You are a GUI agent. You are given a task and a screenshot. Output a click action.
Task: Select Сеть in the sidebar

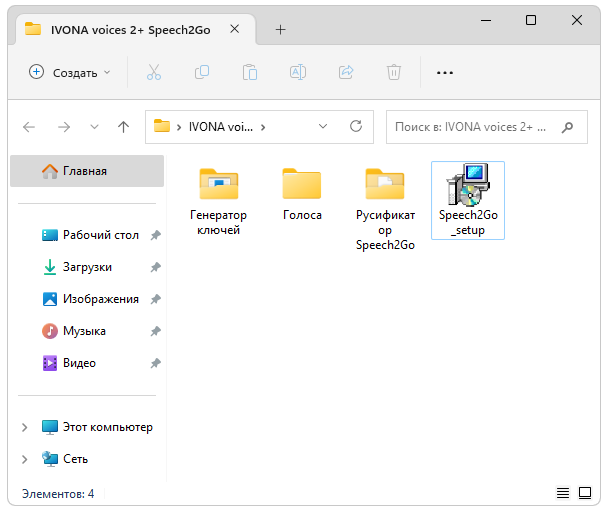pyautogui.click(x=65, y=459)
